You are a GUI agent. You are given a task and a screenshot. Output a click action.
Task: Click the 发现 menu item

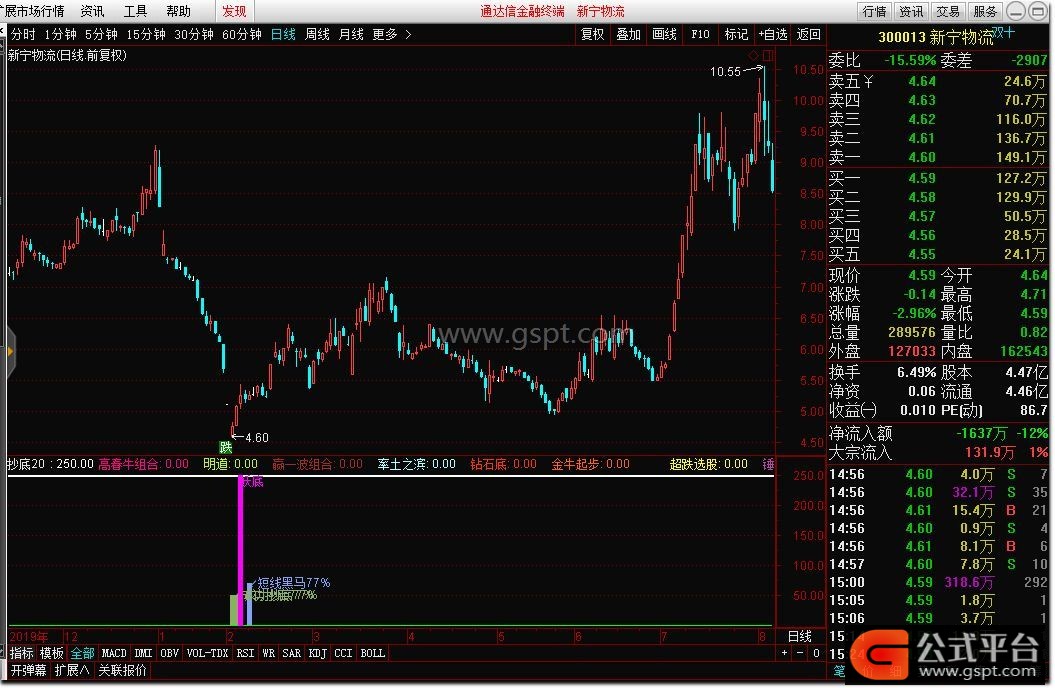[234, 11]
